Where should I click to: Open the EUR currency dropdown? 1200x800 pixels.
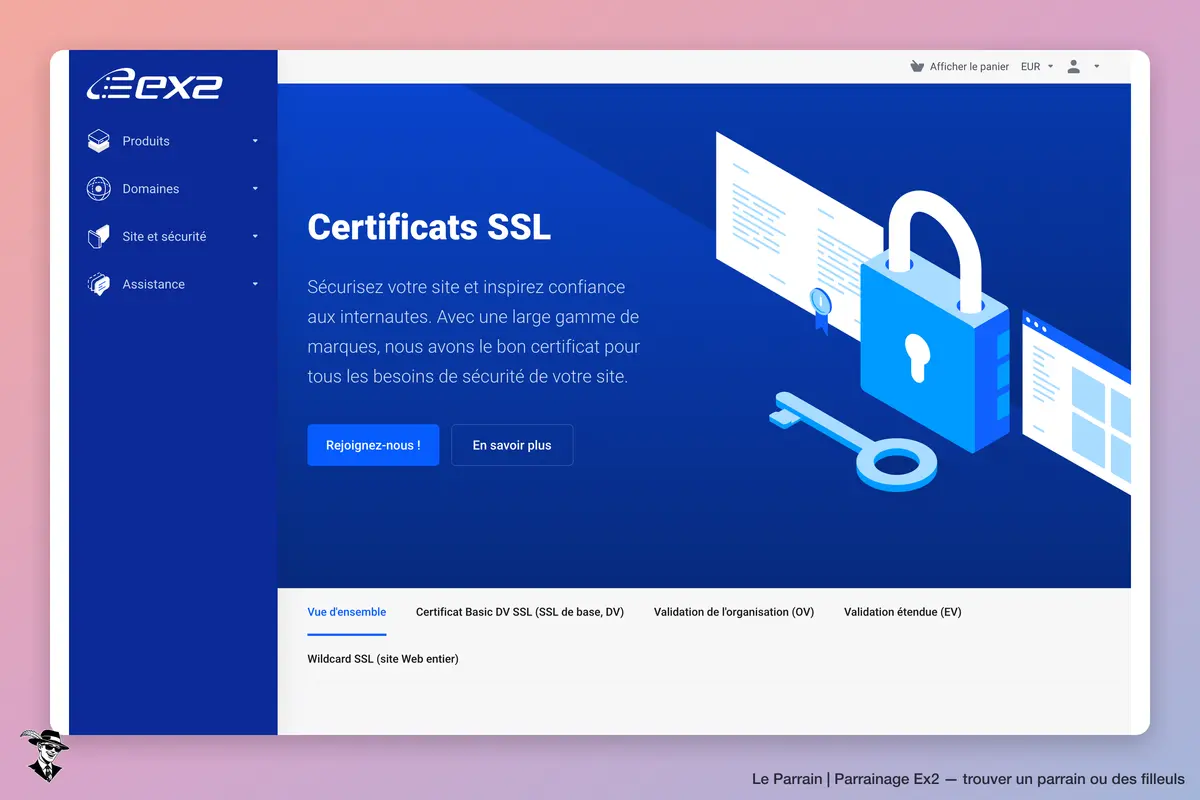click(1037, 67)
